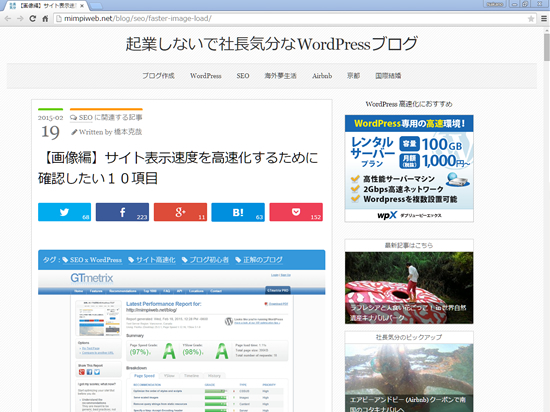Screen dimensions: 550x412
Task: Close the current browser tab
Action: point(82,6)
